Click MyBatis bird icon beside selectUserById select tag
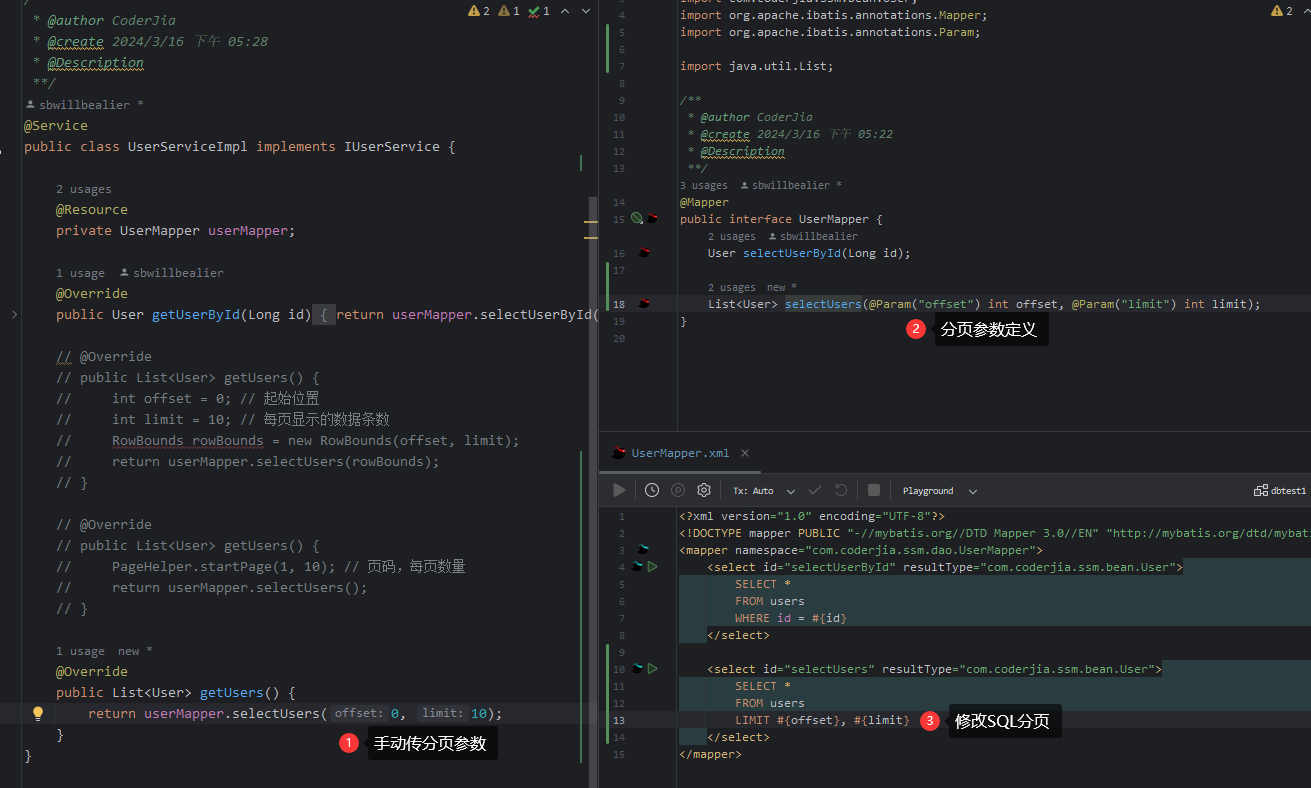Screen dimensions: 1311x788 (637, 567)
